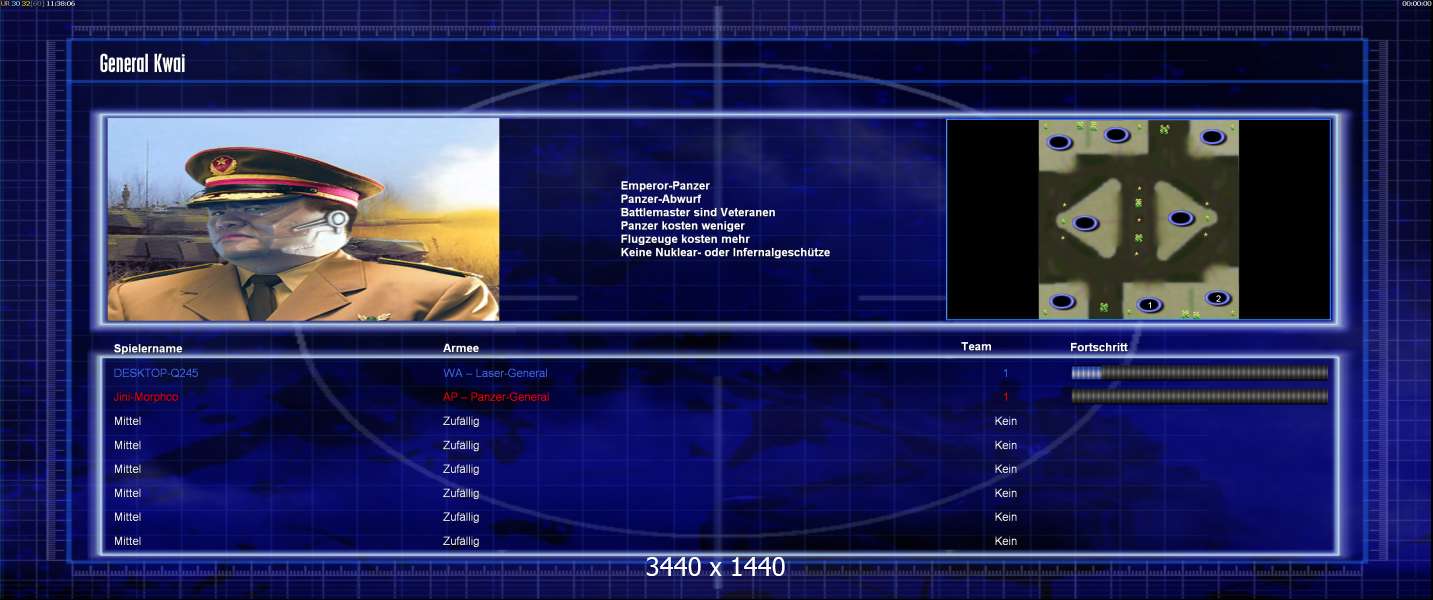Click the Fortschritt column header

tap(1099, 347)
